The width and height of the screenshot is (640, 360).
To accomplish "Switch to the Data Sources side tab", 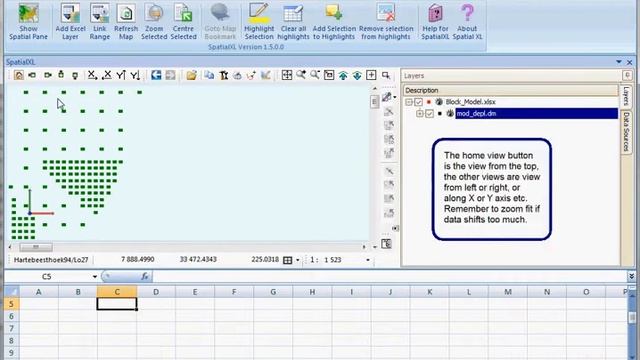I will click(627, 132).
